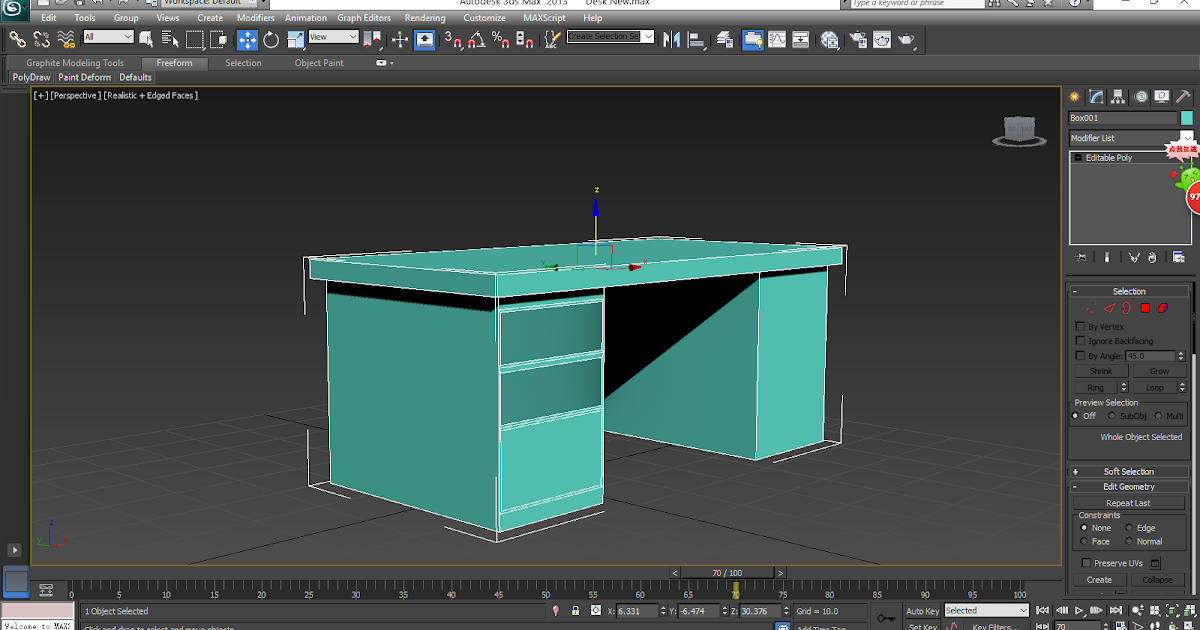The width and height of the screenshot is (1200, 630).
Task: Open the Hierarchy command panel tab
Action: pyautogui.click(x=1118, y=97)
